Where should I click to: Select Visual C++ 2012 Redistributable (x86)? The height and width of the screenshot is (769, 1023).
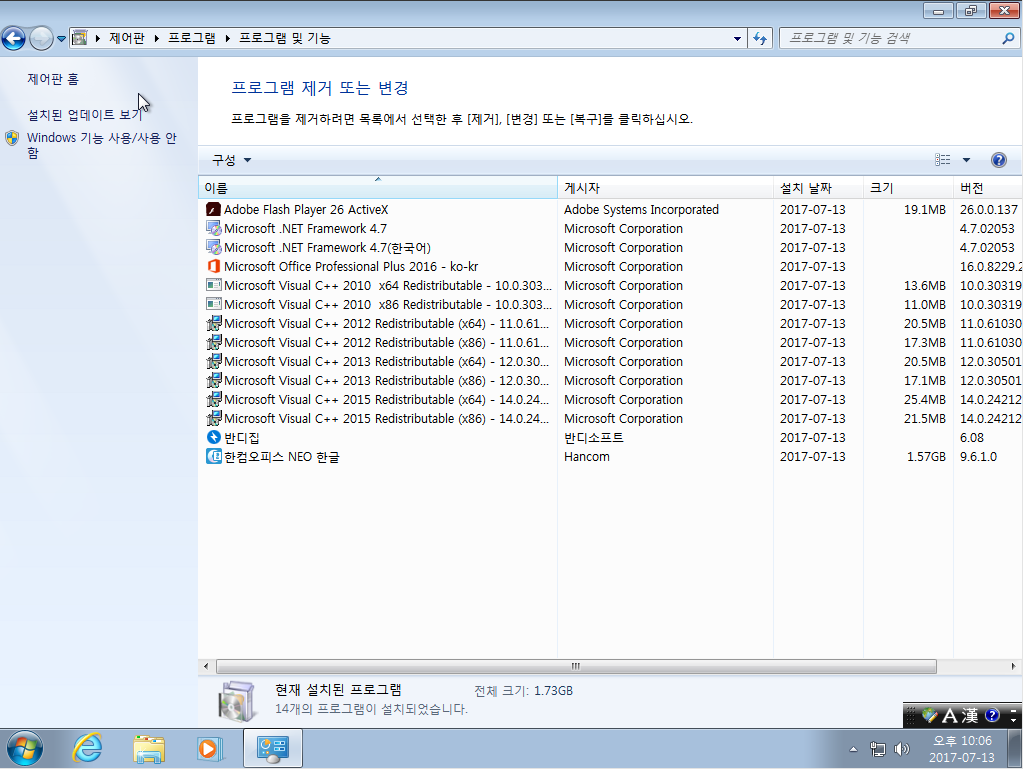(386, 342)
